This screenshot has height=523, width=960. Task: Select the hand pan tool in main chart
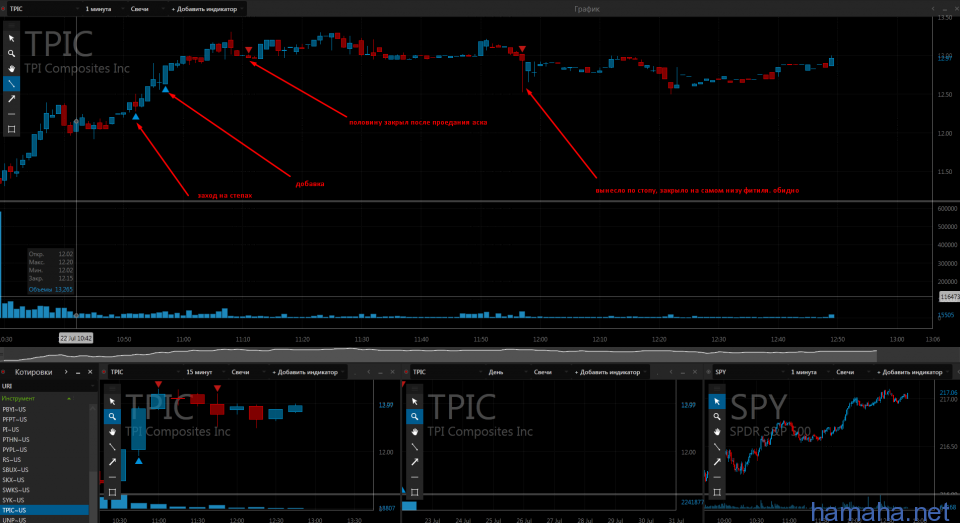tap(11, 69)
